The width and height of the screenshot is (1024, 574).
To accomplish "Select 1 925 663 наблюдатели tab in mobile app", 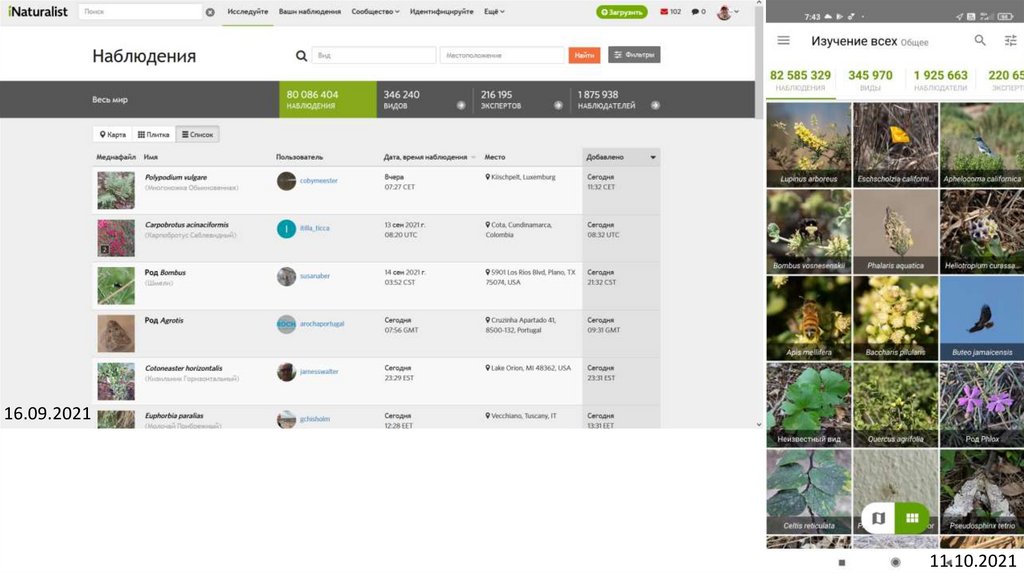I will [x=940, y=80].
